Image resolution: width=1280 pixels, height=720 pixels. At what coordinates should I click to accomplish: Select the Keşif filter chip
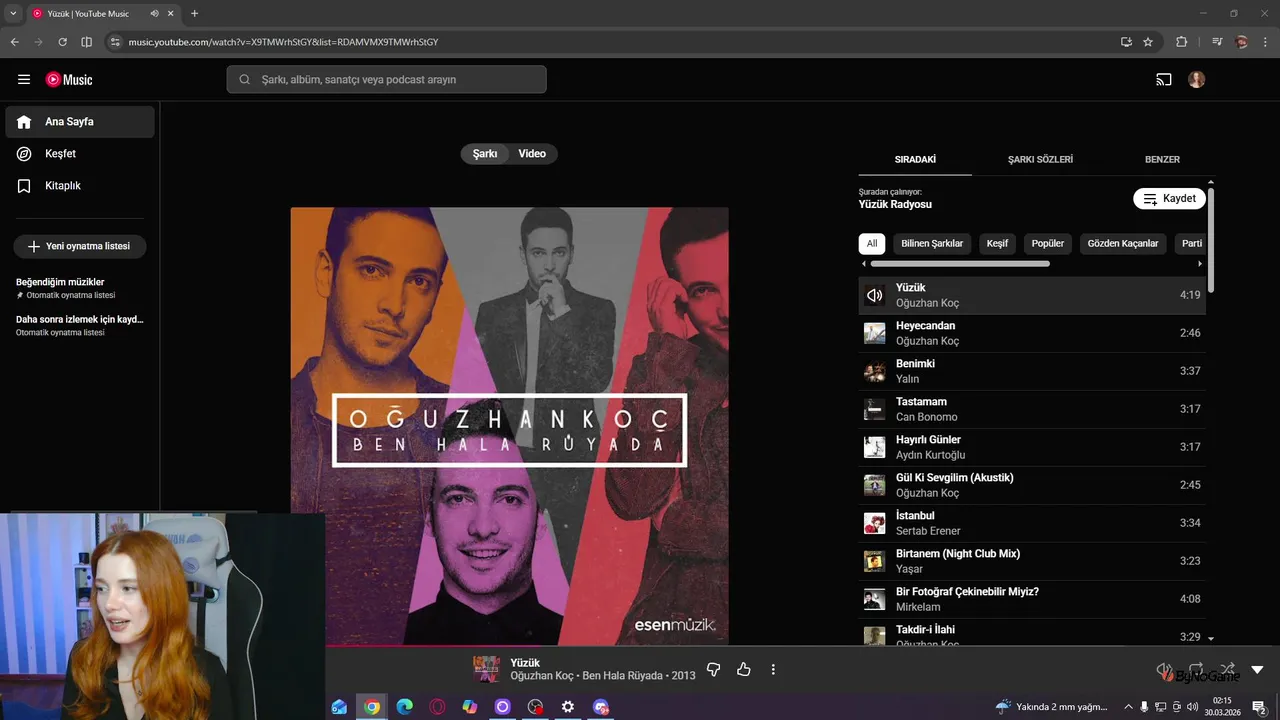997,243
